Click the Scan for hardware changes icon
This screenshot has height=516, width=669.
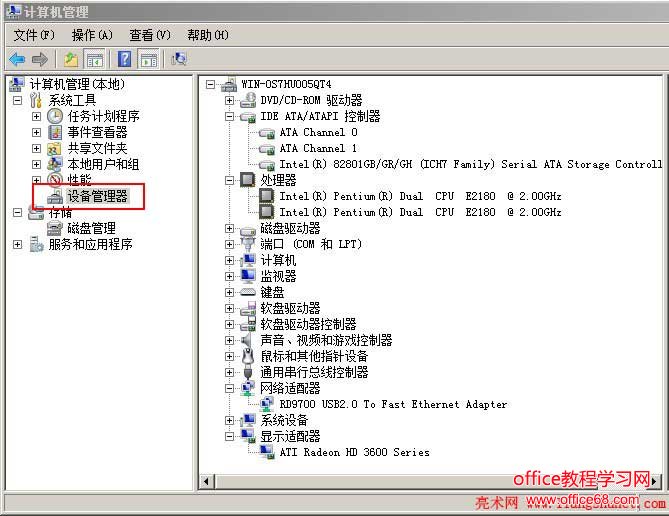tap(179, 59)
